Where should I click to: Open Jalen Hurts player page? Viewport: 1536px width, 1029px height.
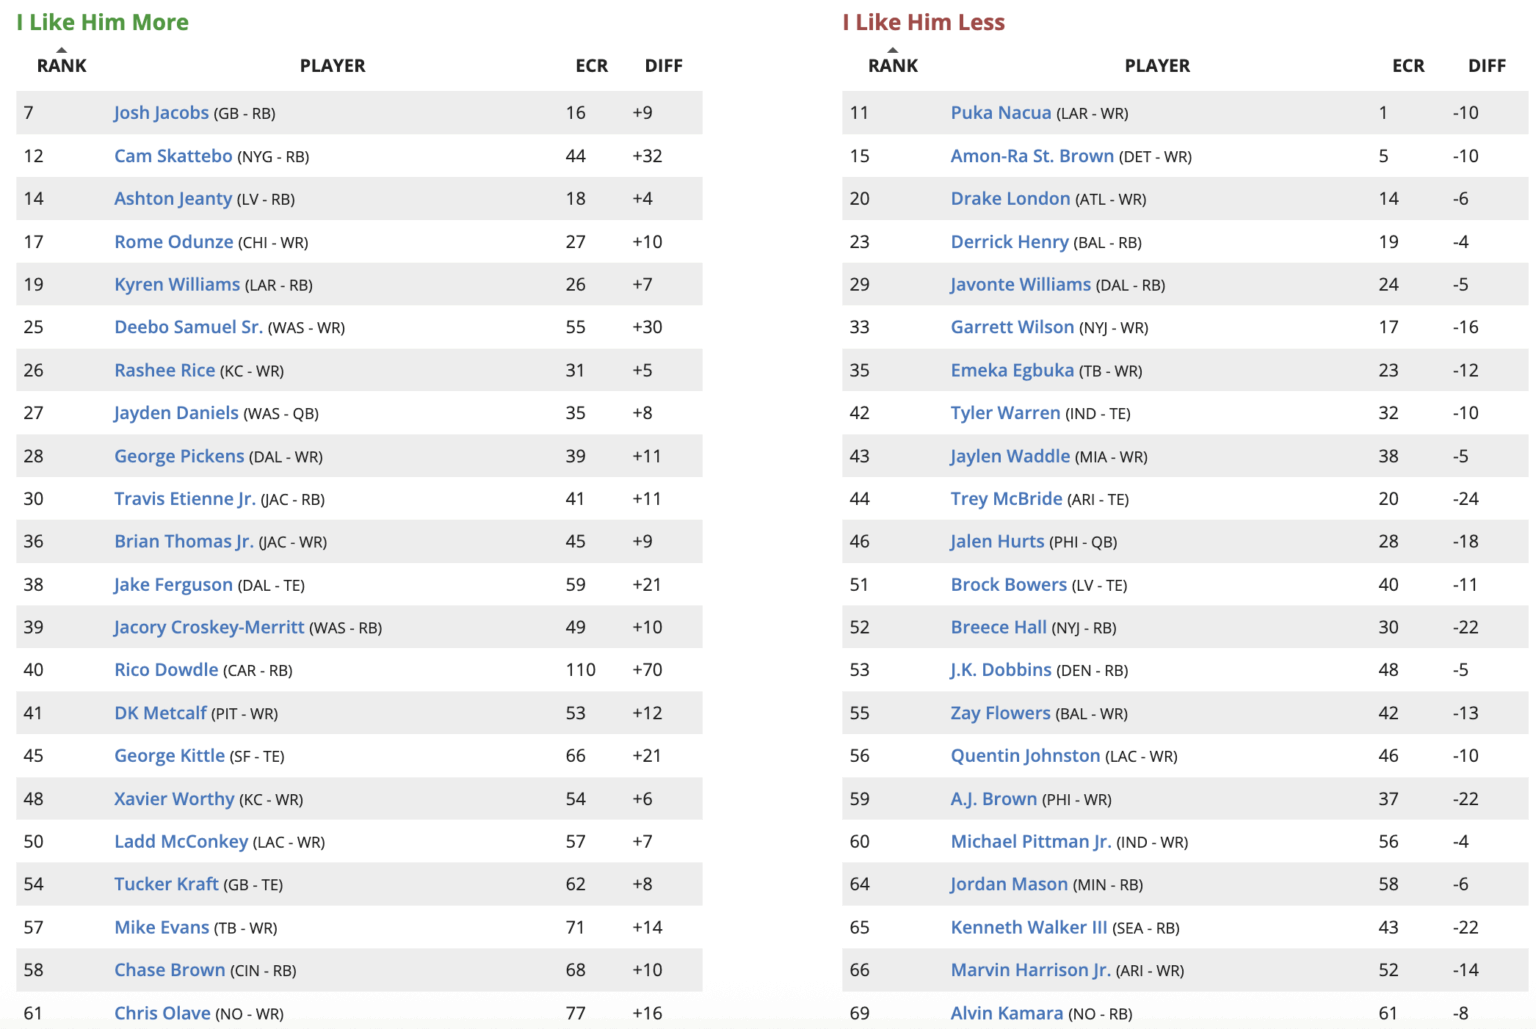click(997, 541)
